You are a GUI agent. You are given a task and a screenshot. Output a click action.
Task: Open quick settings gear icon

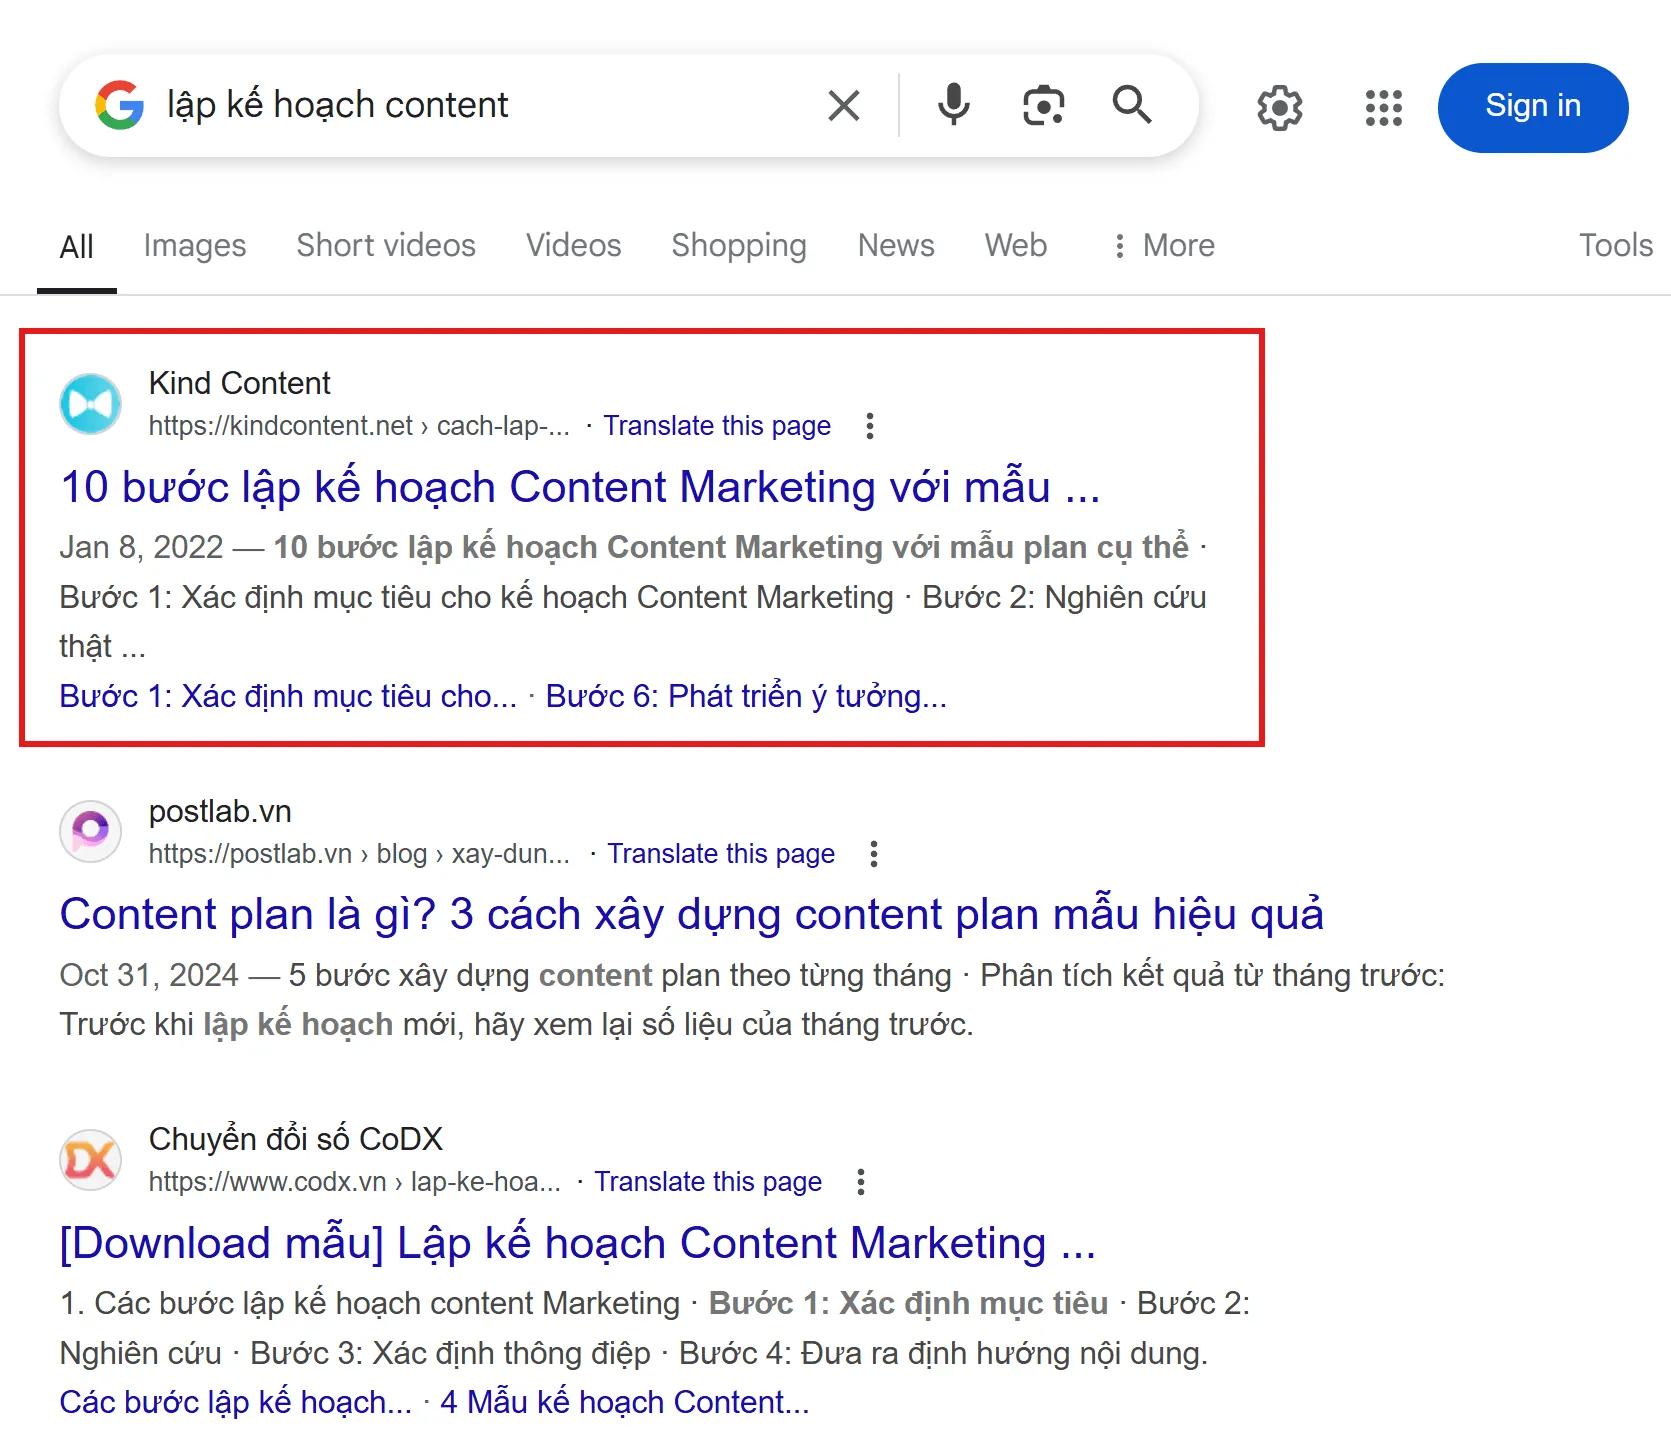[x=1279, y=107]
